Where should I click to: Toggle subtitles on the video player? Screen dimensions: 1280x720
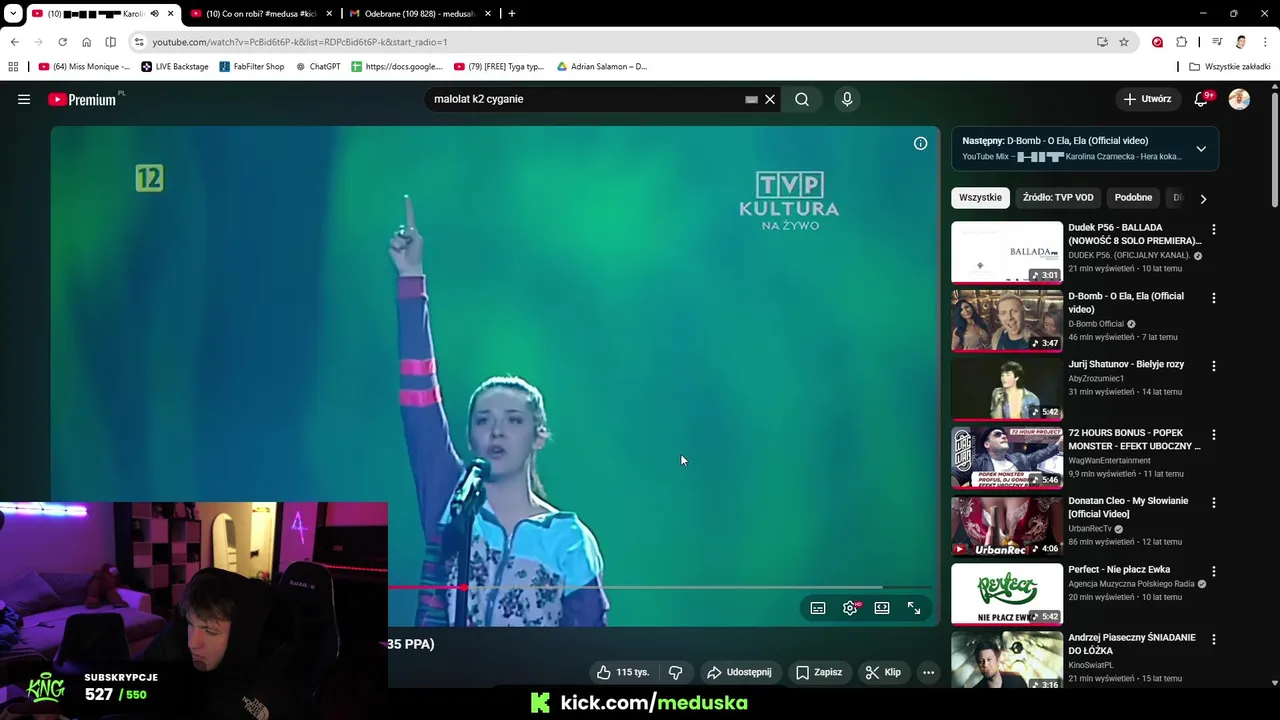click(x=818, y=608)
